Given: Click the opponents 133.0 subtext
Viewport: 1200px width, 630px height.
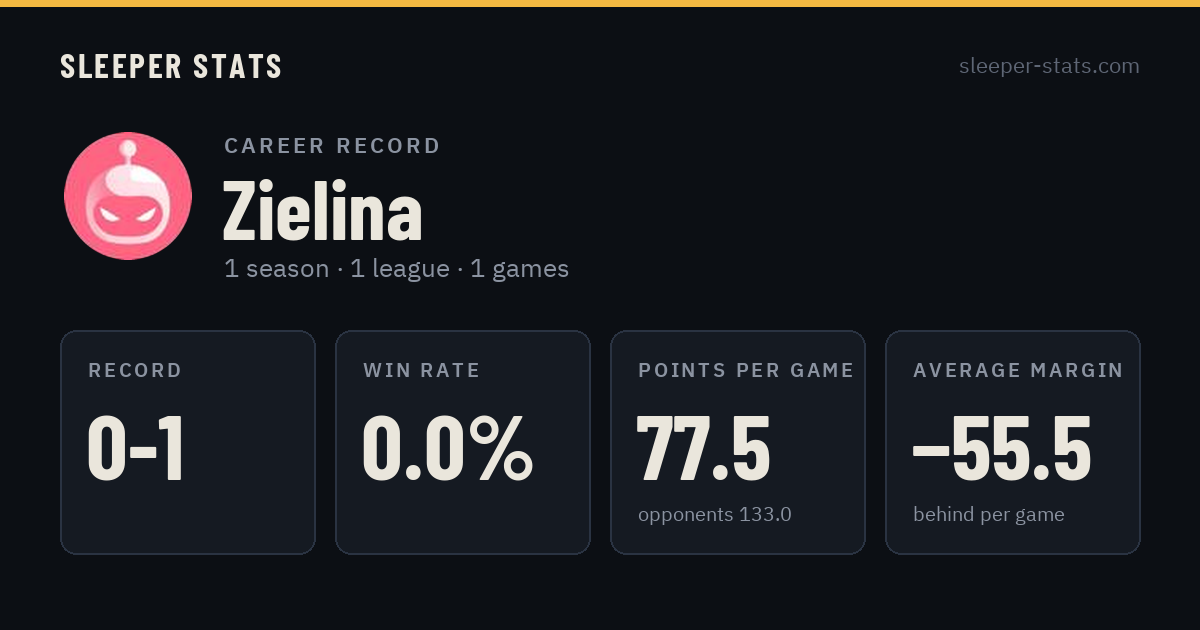Looking at the screenshot, I should point(715,515).
